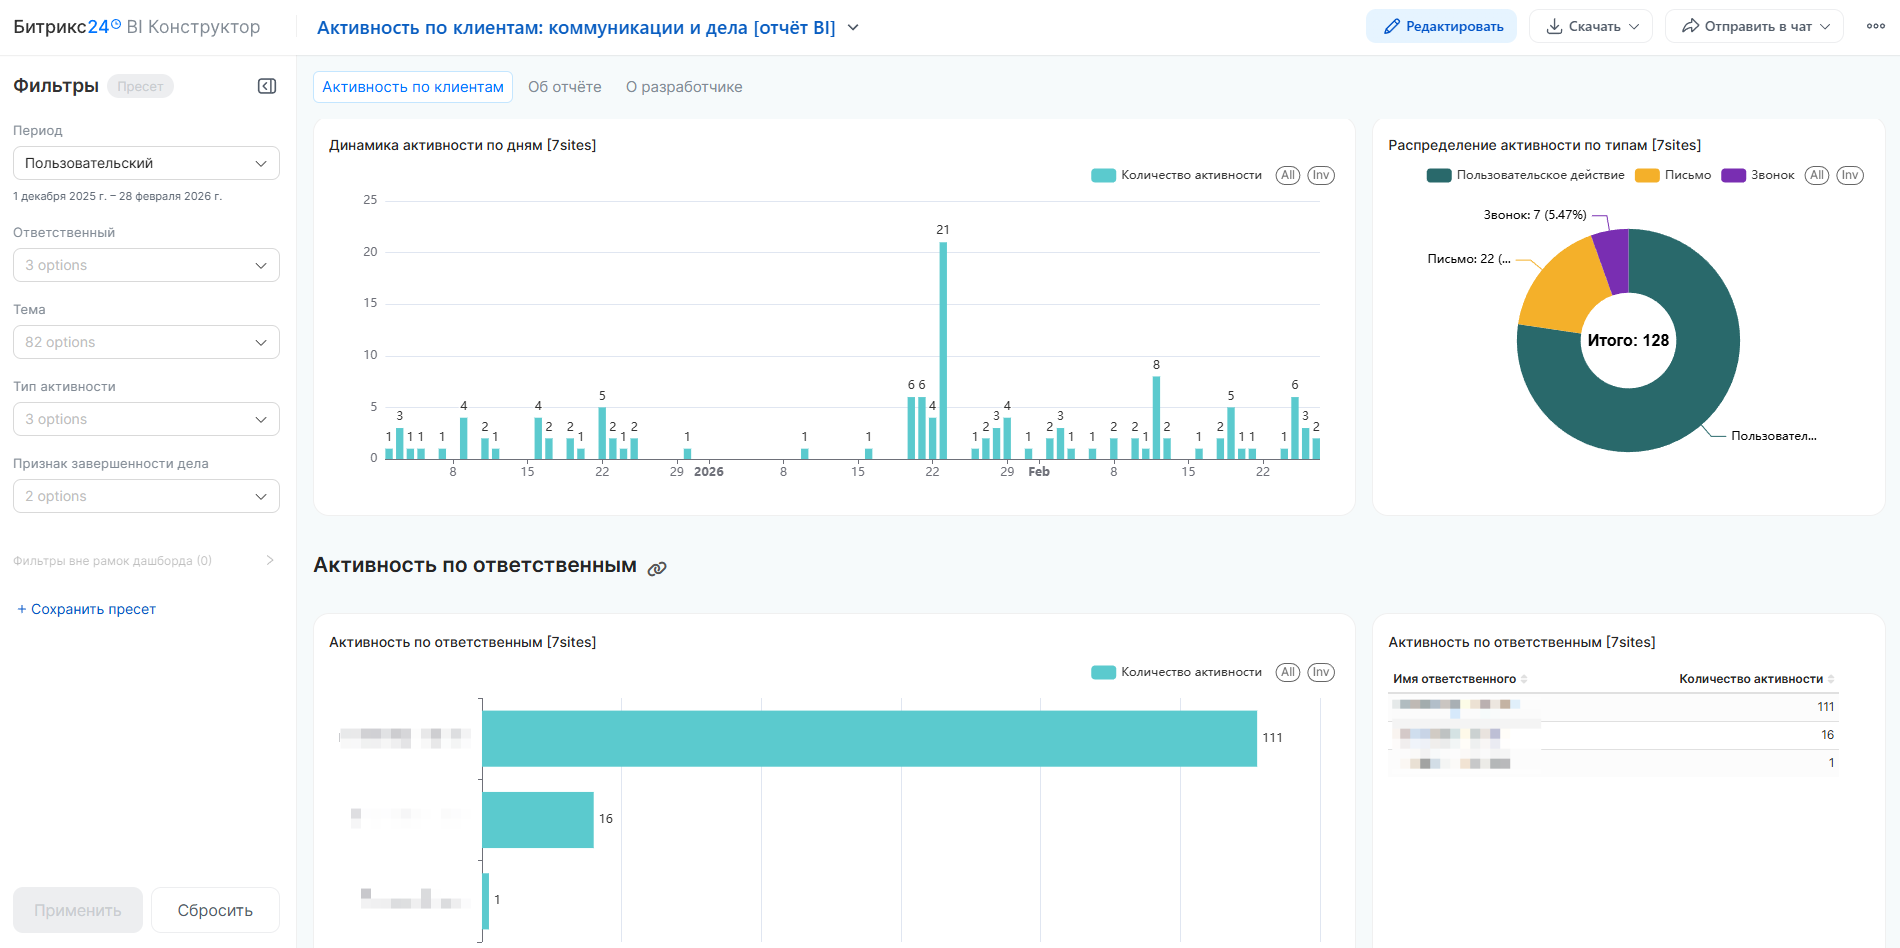Switch to the Об отчёте tab
Image resolution: width=1900 pixels, height=948 pixels.
[564, 87]
